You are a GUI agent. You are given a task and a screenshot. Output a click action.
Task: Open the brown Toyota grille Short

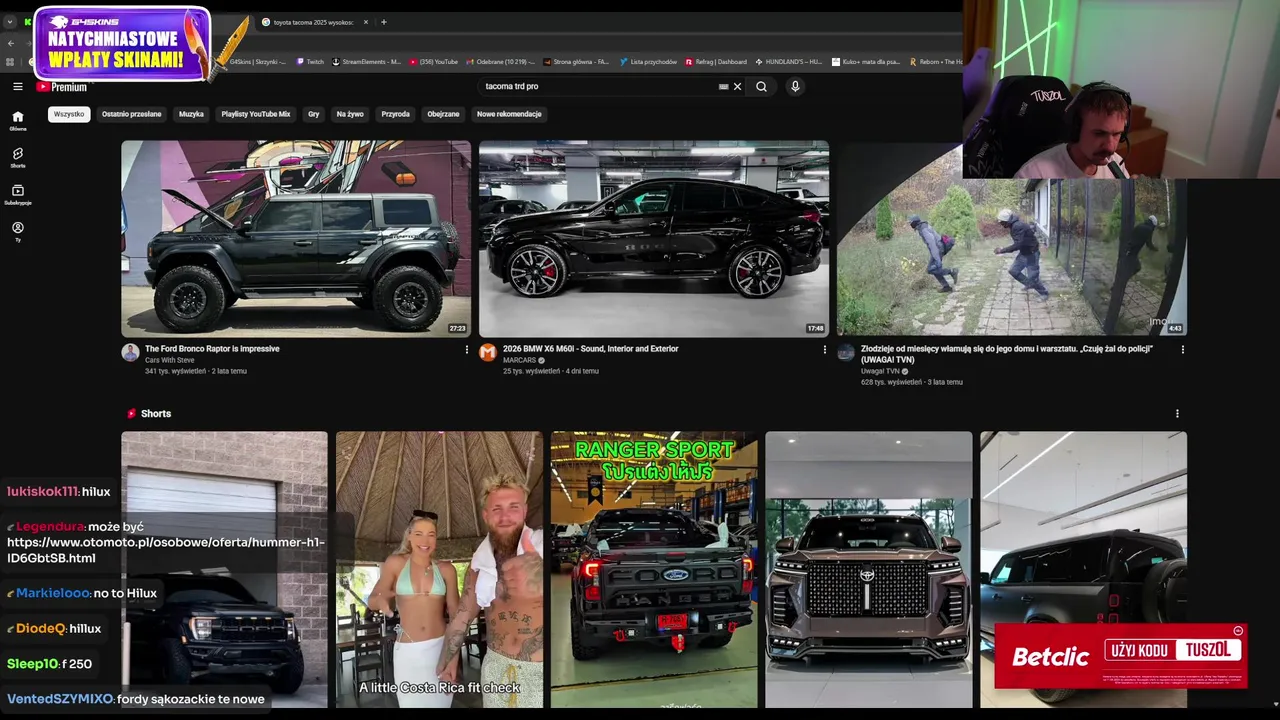point(869,570)
